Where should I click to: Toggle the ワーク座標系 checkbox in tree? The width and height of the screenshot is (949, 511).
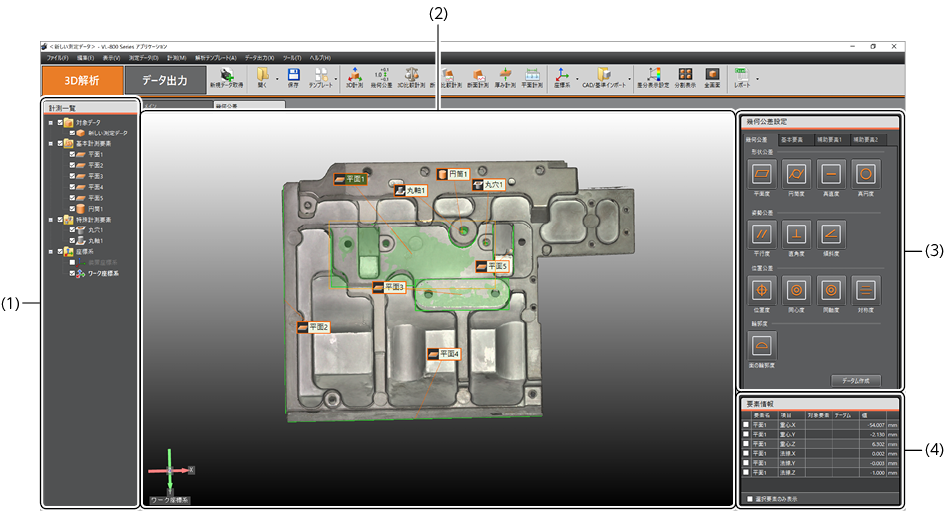click(x=72, y=273)
